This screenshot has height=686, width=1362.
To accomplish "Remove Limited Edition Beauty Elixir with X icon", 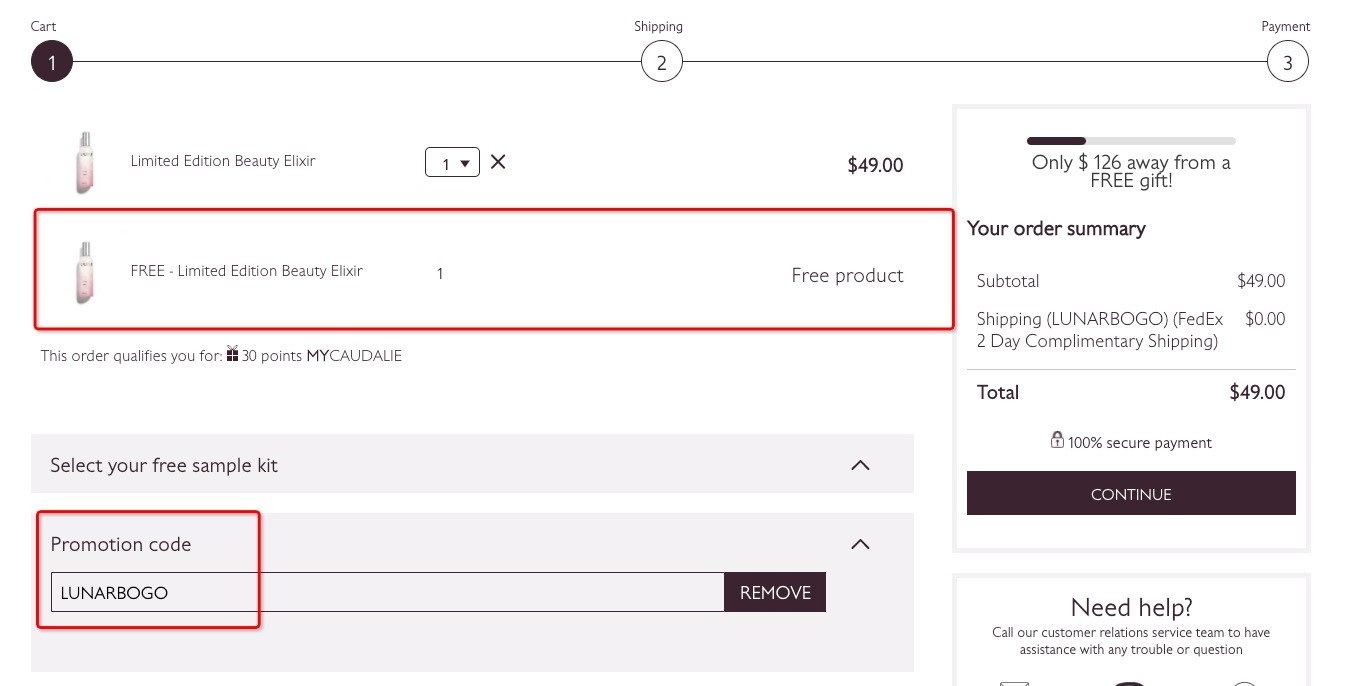I will coord(498,161).
